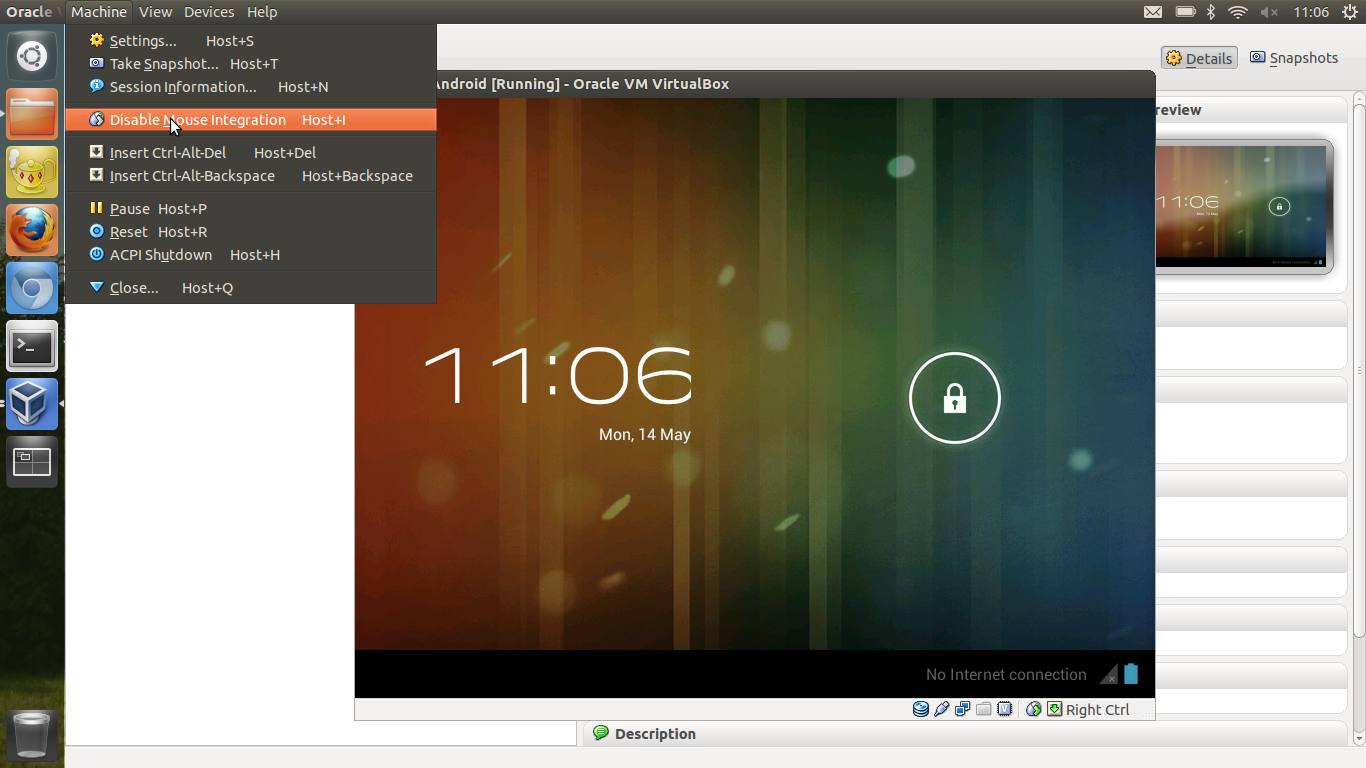Click the shared folders status icon
This screenshot has height=768, width=1366.
[x=983, y=709]
